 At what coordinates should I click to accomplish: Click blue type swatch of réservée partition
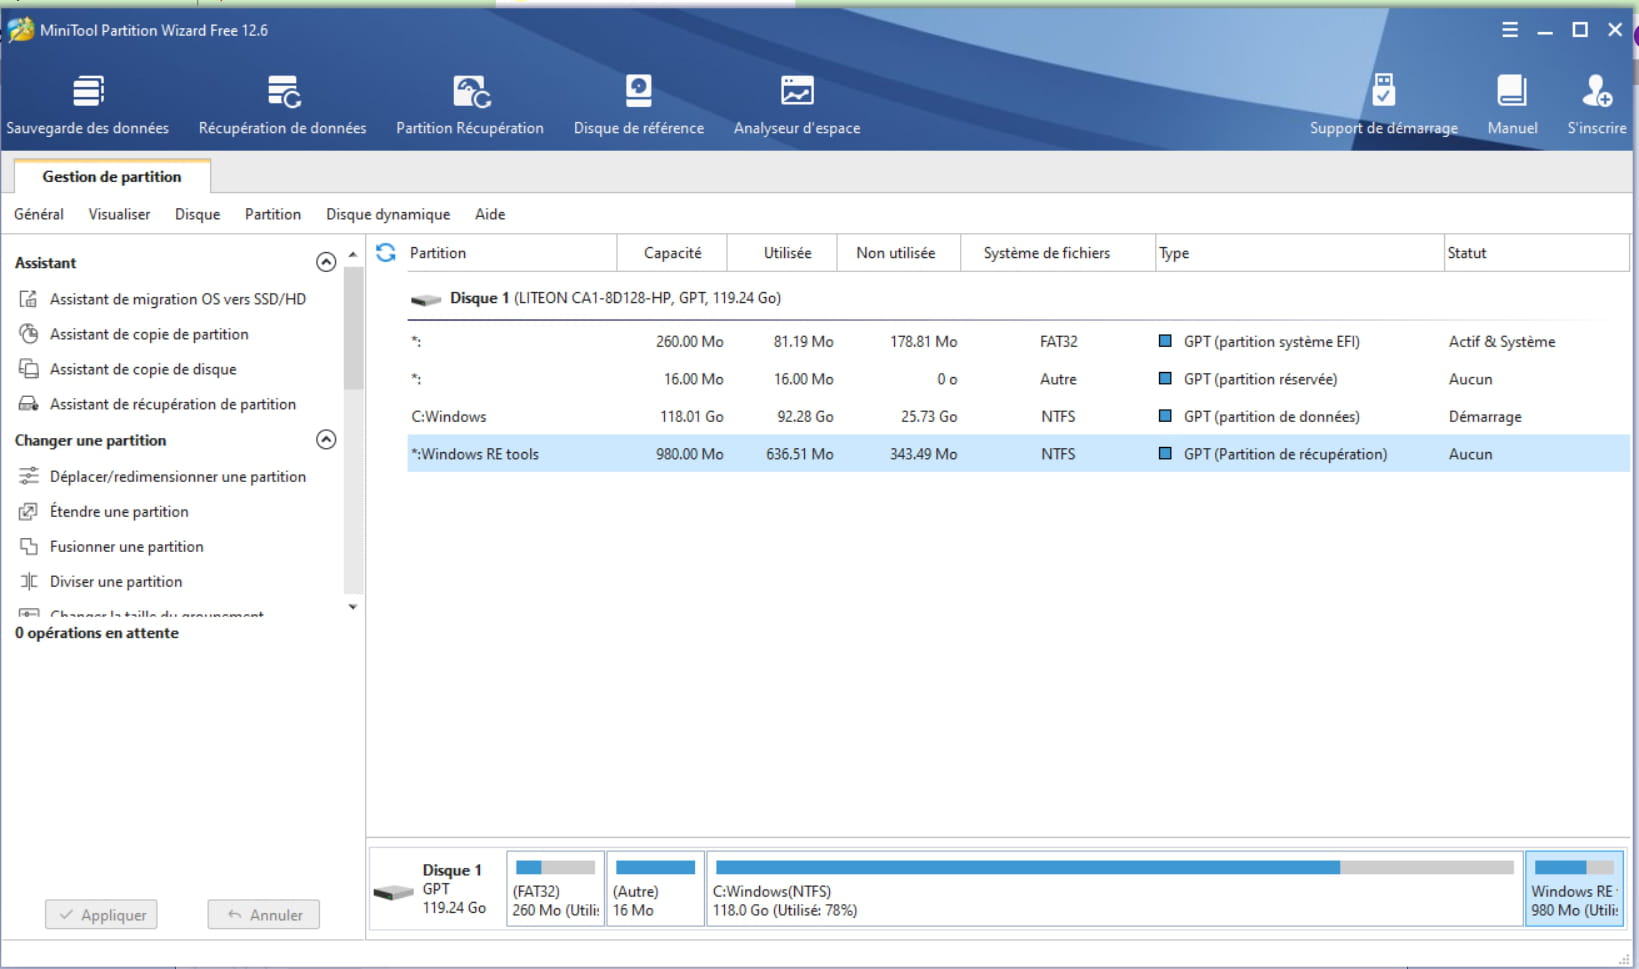[1165, 379]
